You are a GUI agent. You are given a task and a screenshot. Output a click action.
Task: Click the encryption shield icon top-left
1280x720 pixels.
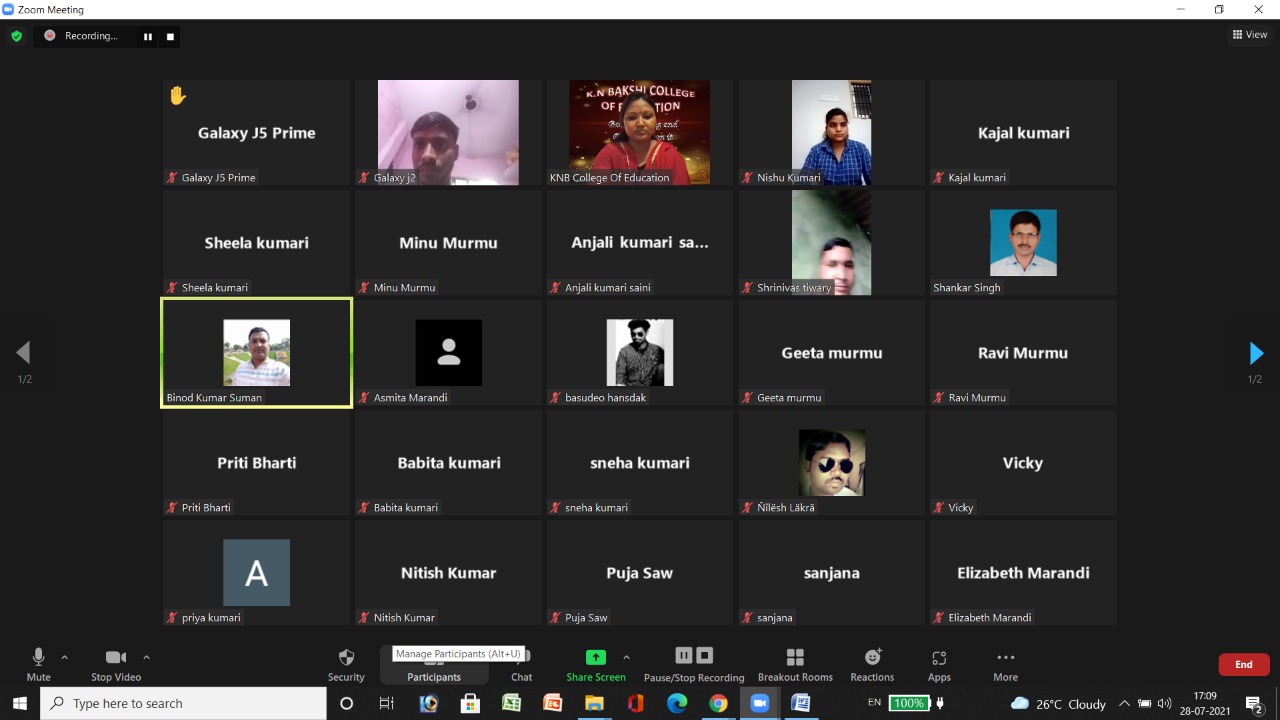[x=16, y=36]
